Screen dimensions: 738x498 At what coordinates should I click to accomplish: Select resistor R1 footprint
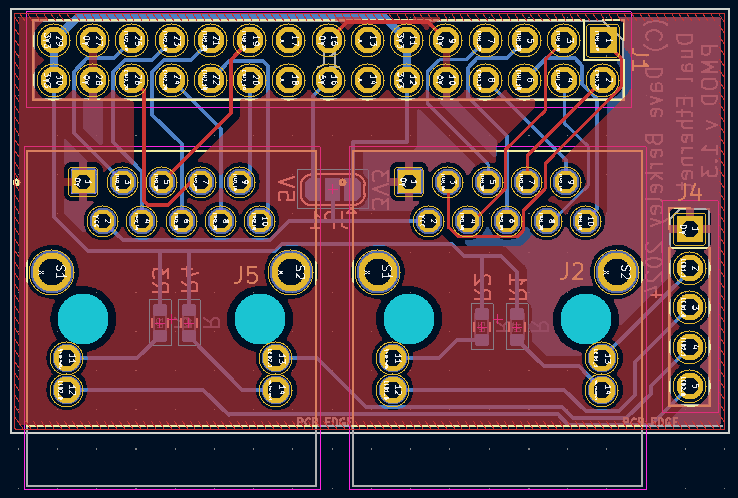pyautogui.click(x=517, y=327)
